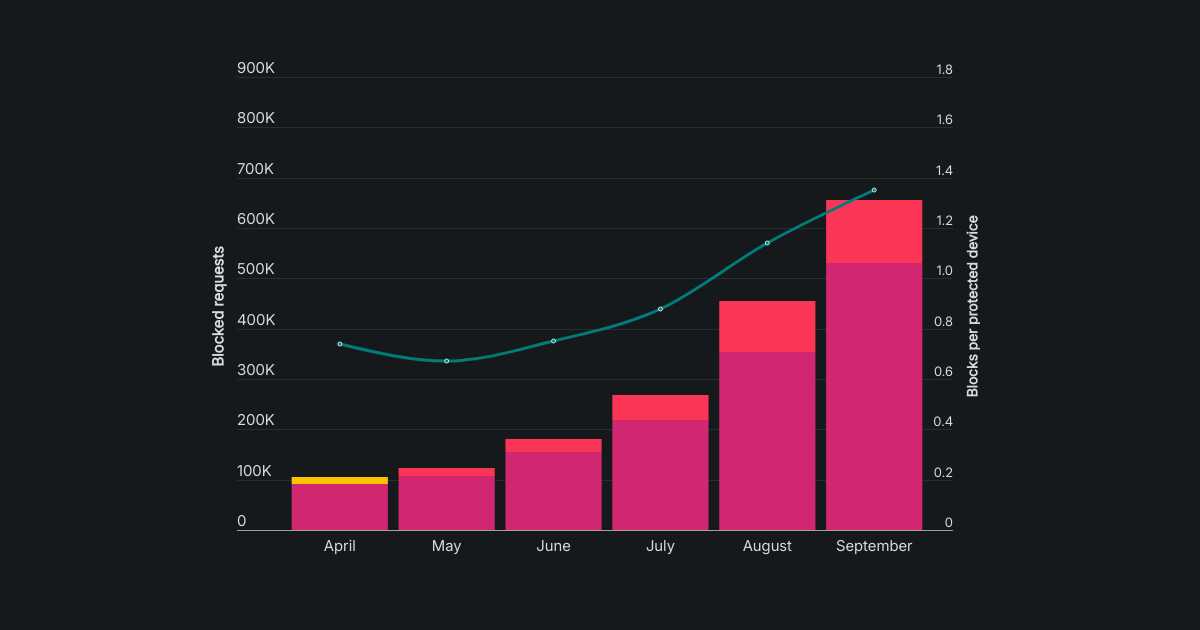Select the red top segment of June bar
Image resolution: width=1200 pixels, height=630 pixels.
pyautogui.click(x=554, y=445)
